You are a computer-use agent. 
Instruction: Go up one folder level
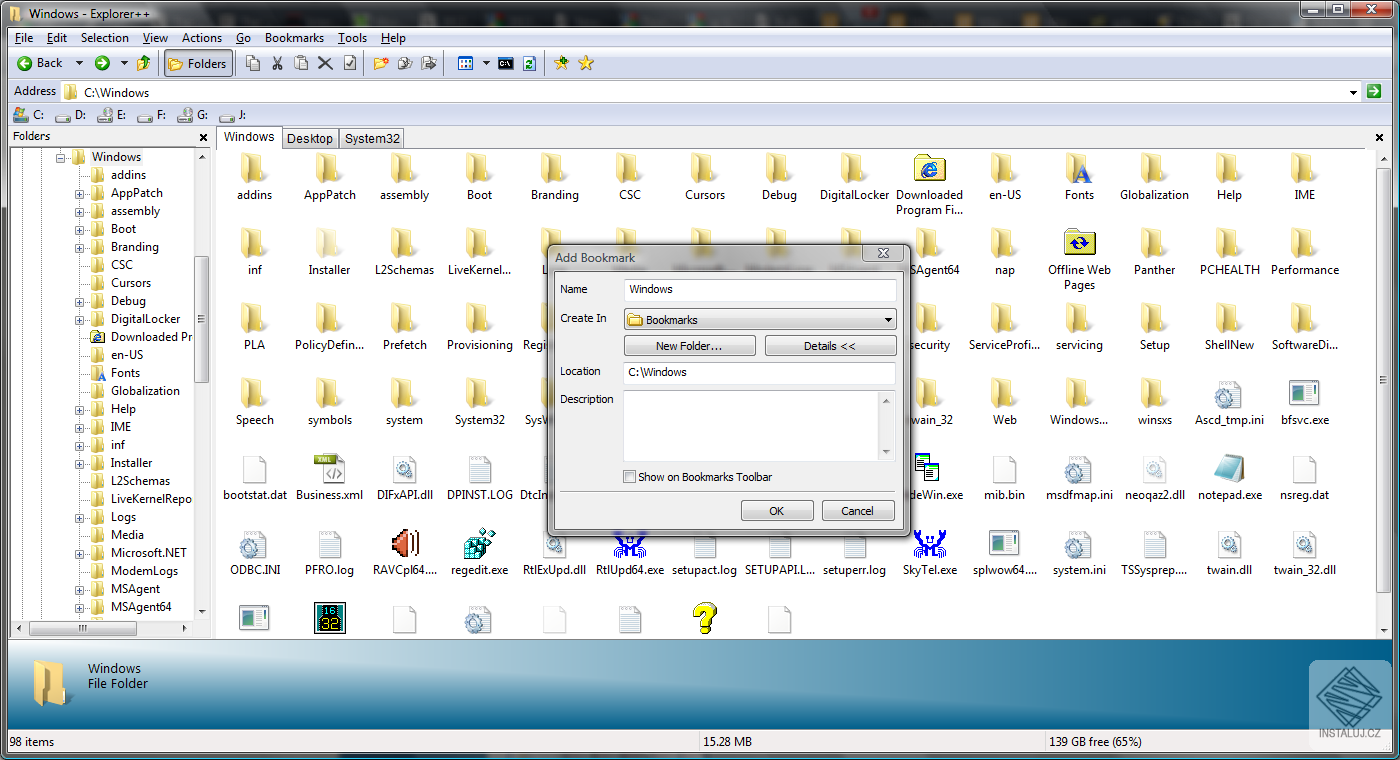(x=144, y=63)
